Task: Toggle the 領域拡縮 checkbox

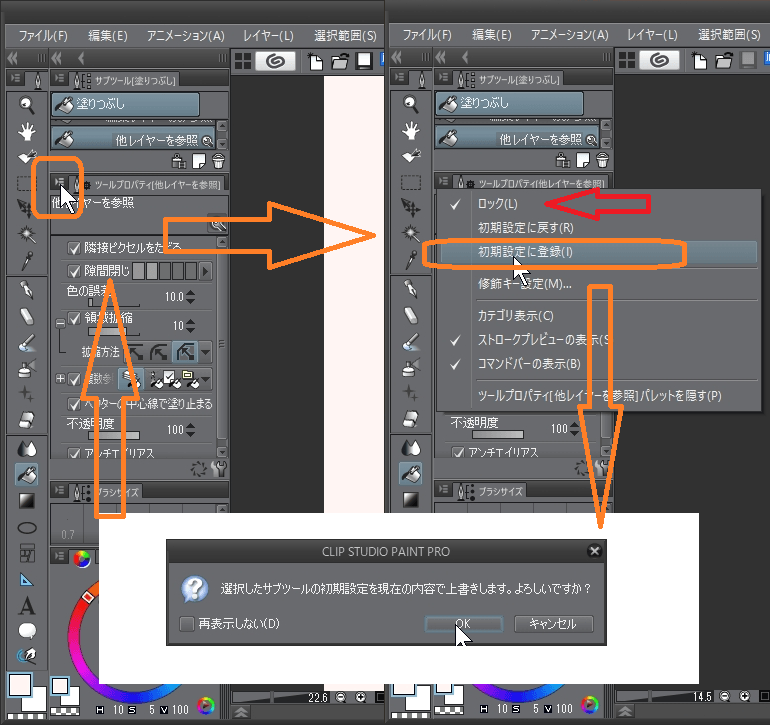Action: (74, 318)
